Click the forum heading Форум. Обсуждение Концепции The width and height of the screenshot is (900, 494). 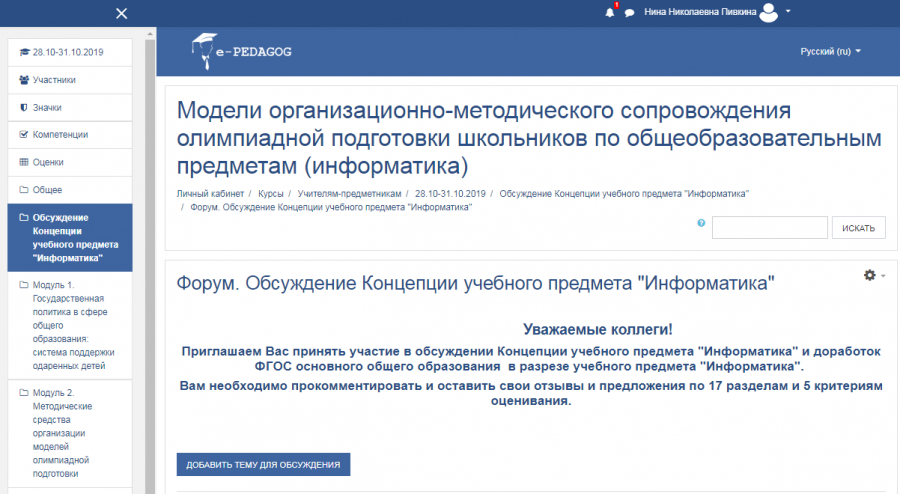475,283
